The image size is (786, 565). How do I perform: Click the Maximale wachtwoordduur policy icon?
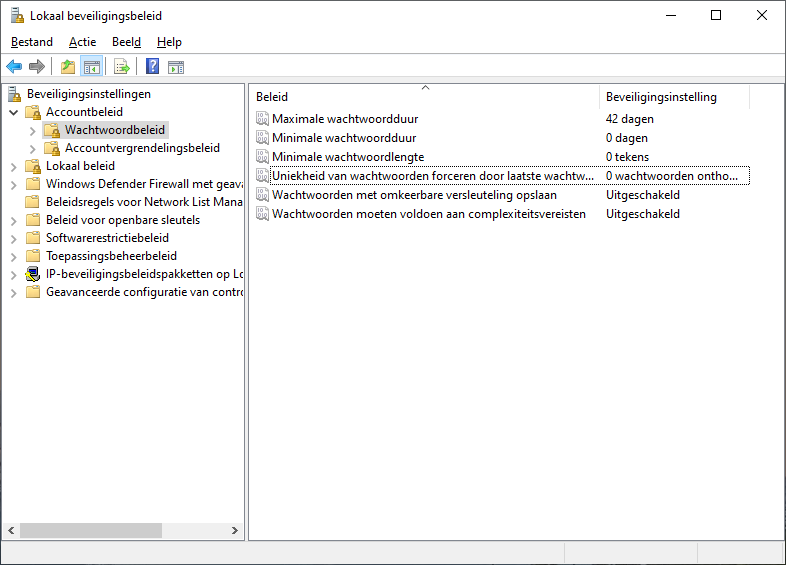point(263,119)
